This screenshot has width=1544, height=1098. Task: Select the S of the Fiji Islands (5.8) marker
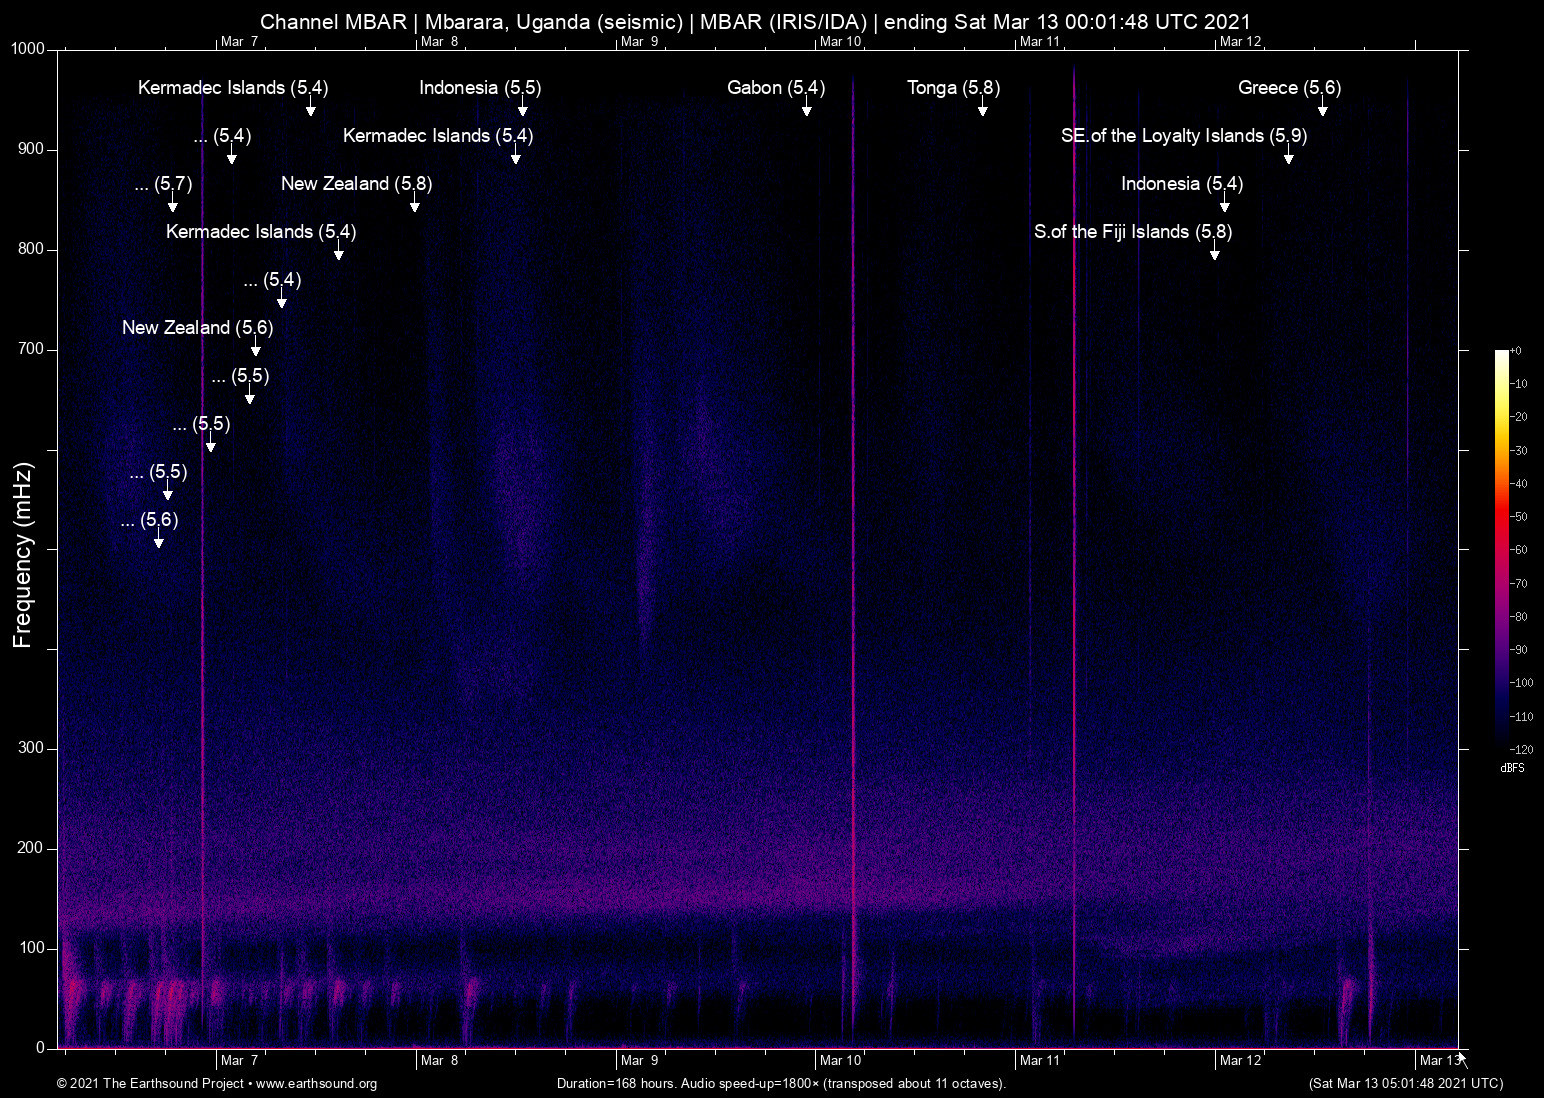click(x=1133, y=232)
